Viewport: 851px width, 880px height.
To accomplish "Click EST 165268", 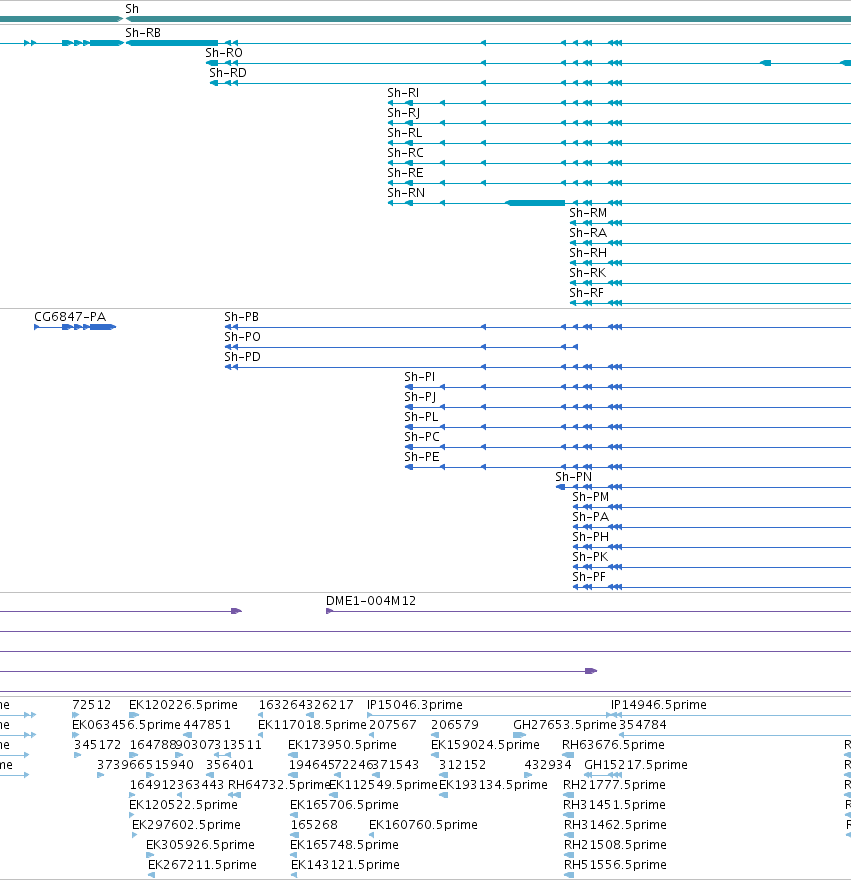I will pos(314,825).
